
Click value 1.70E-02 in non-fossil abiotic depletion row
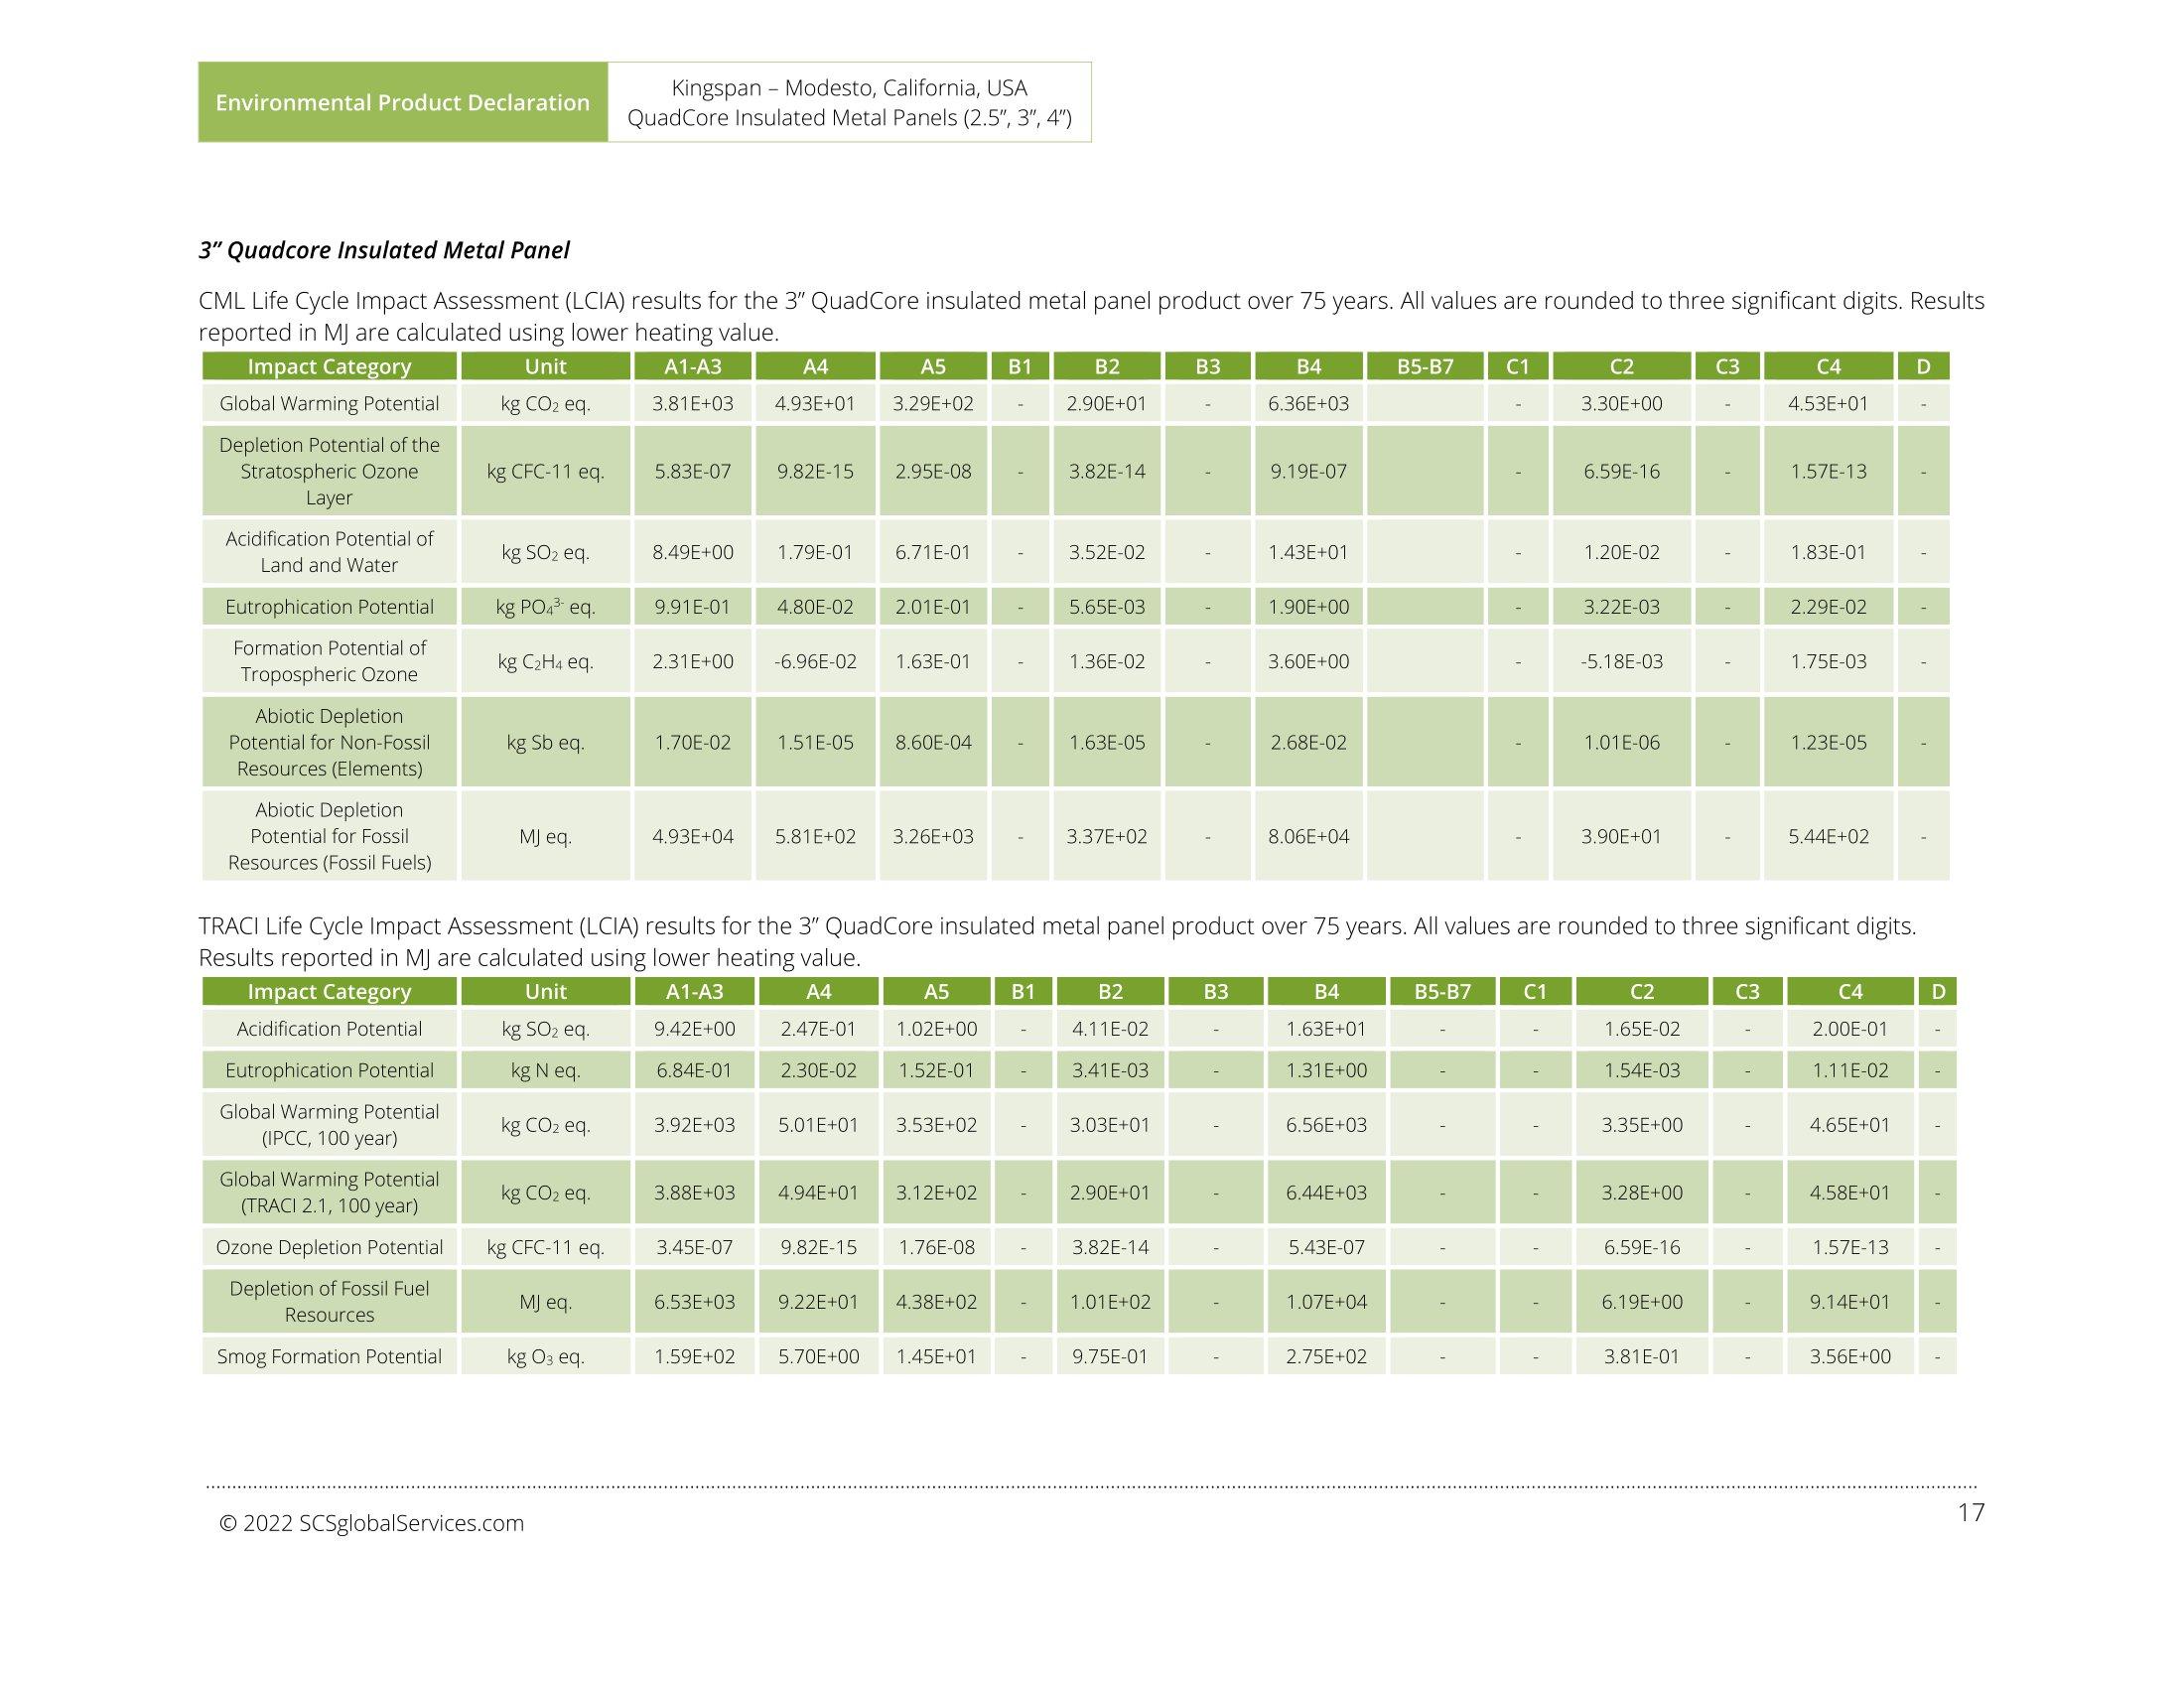pyautogui.click(x=693, y=742)
